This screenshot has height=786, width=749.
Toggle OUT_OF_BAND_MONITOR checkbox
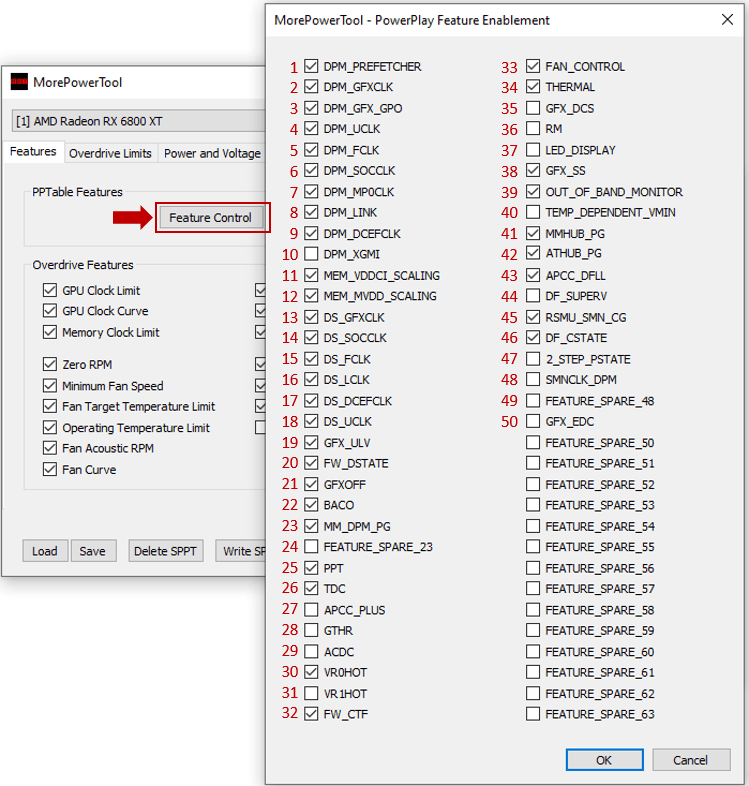coord(533,191)
